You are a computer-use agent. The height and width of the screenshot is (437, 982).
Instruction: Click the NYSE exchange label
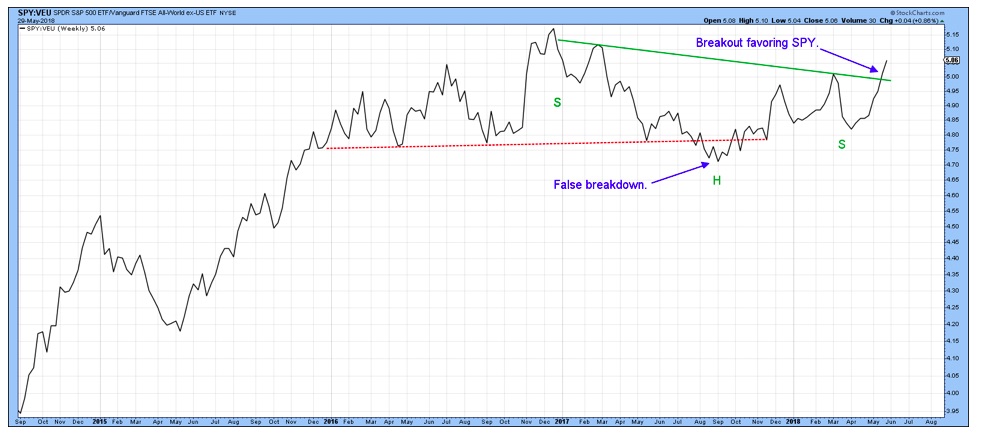coord(229,13)
